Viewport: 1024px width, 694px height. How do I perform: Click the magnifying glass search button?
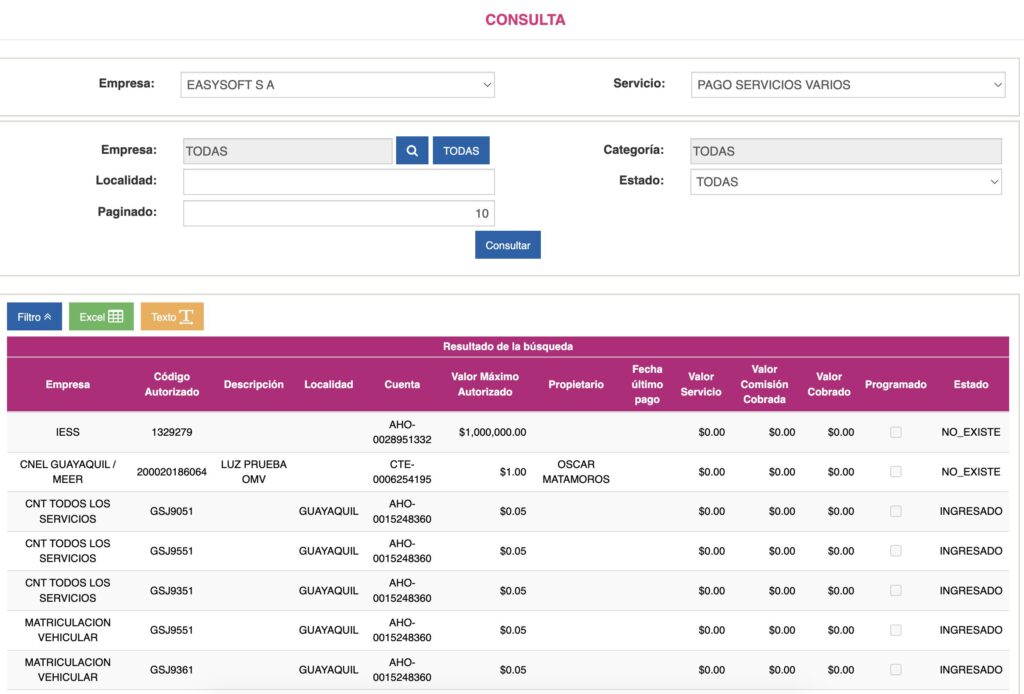pyautogui.click(x=411, y=151)
